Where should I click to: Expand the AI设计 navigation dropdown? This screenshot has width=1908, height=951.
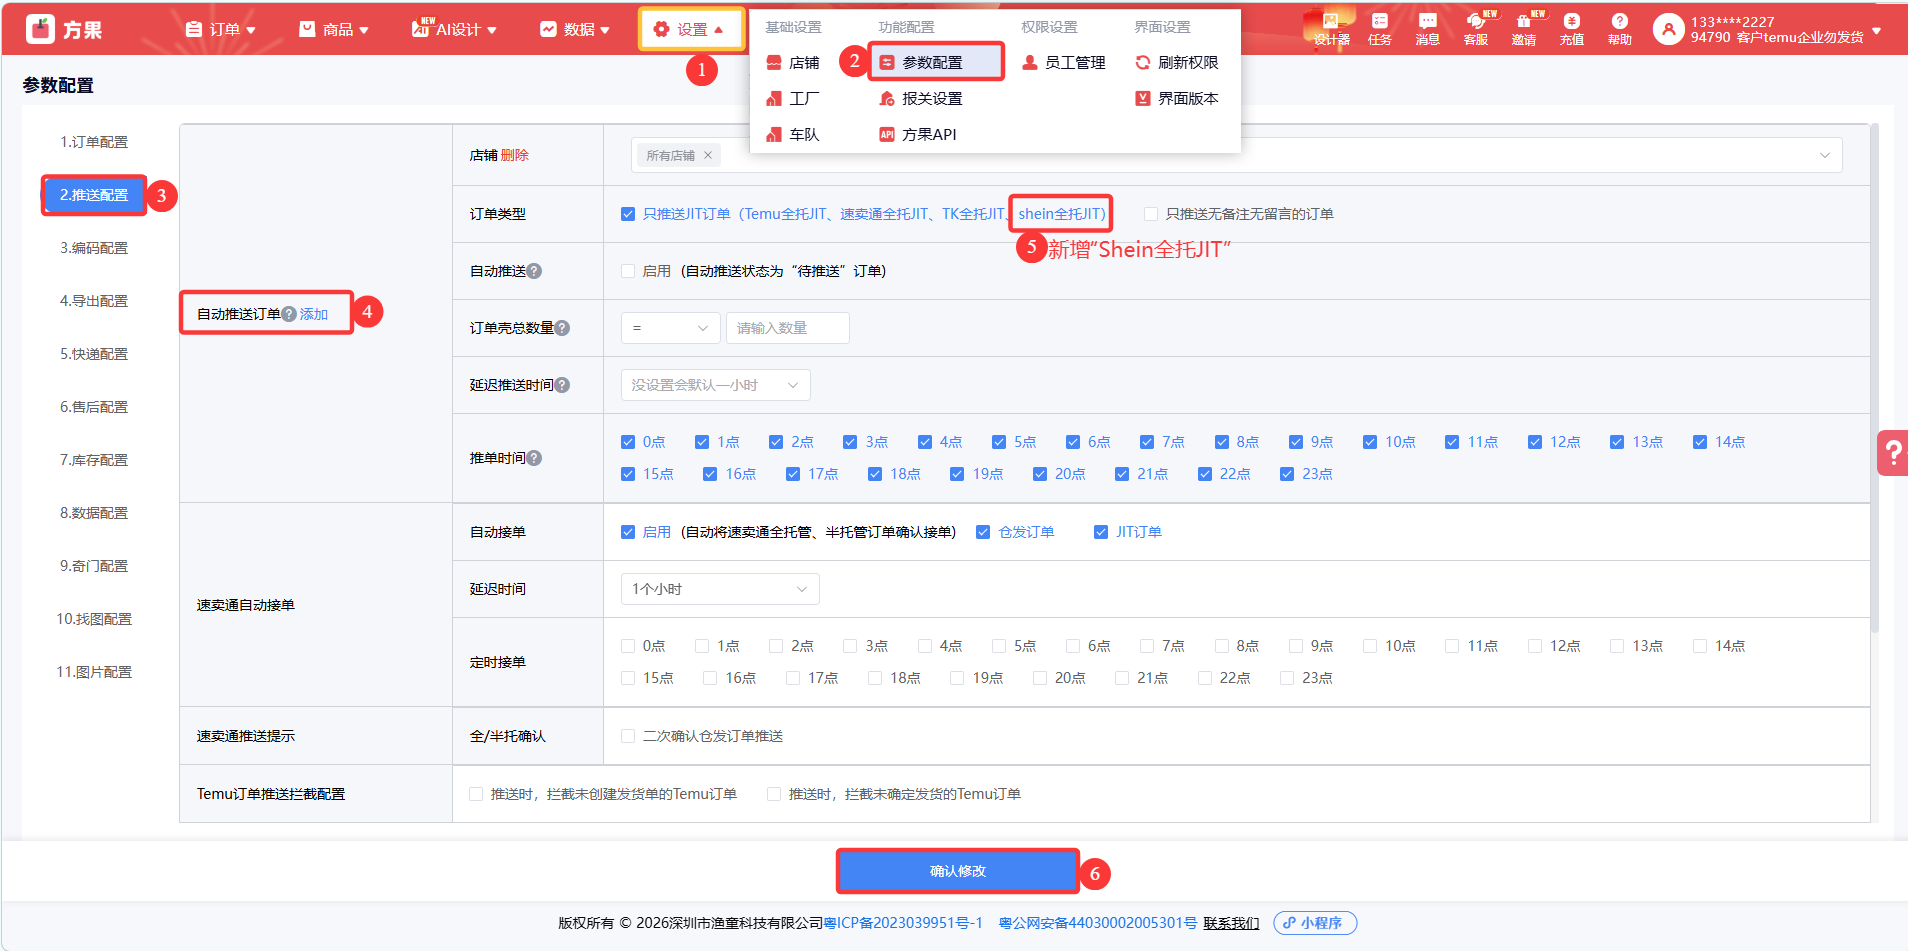[454, 29]
